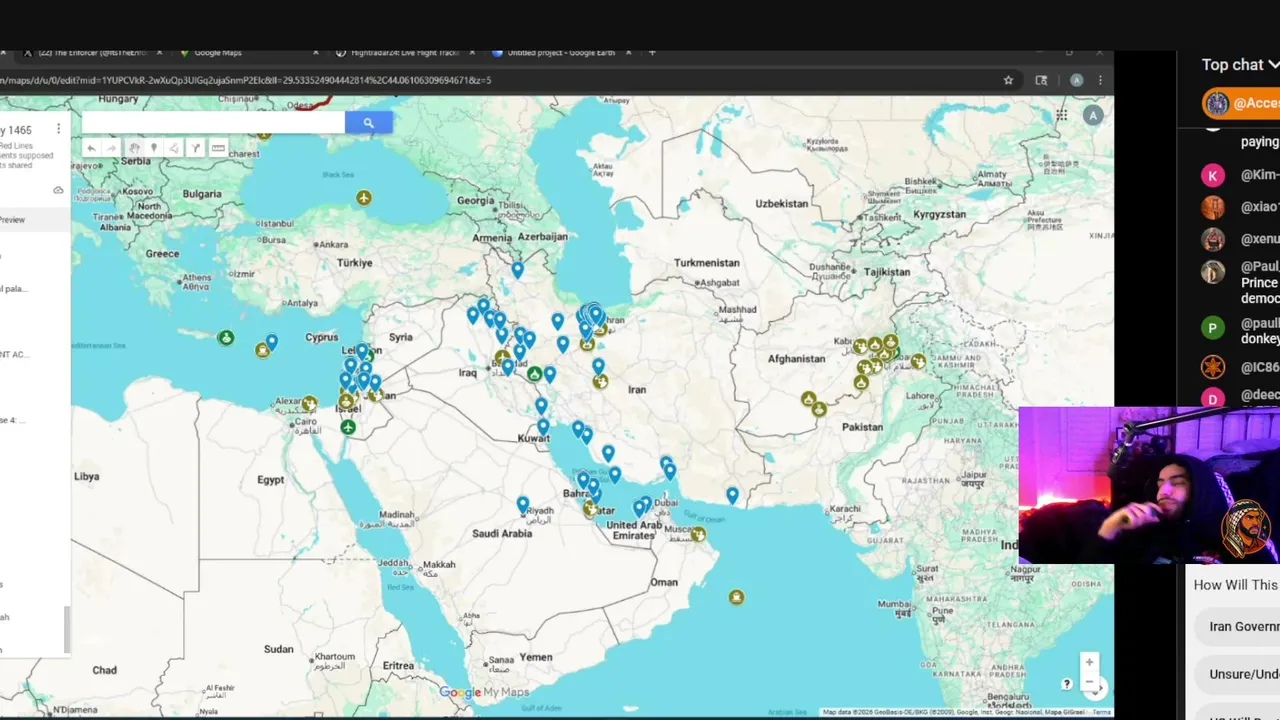
Task: Select the Add marker tool
Action: (154, 148)
